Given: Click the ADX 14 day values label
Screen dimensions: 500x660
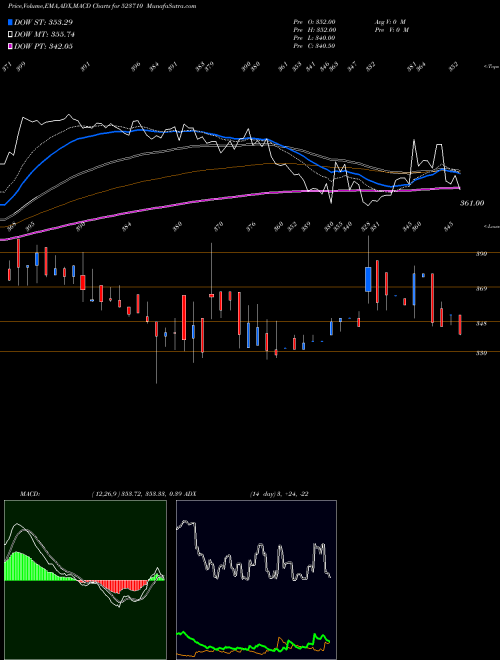Looking at the screenshot, I should point(279,494).
